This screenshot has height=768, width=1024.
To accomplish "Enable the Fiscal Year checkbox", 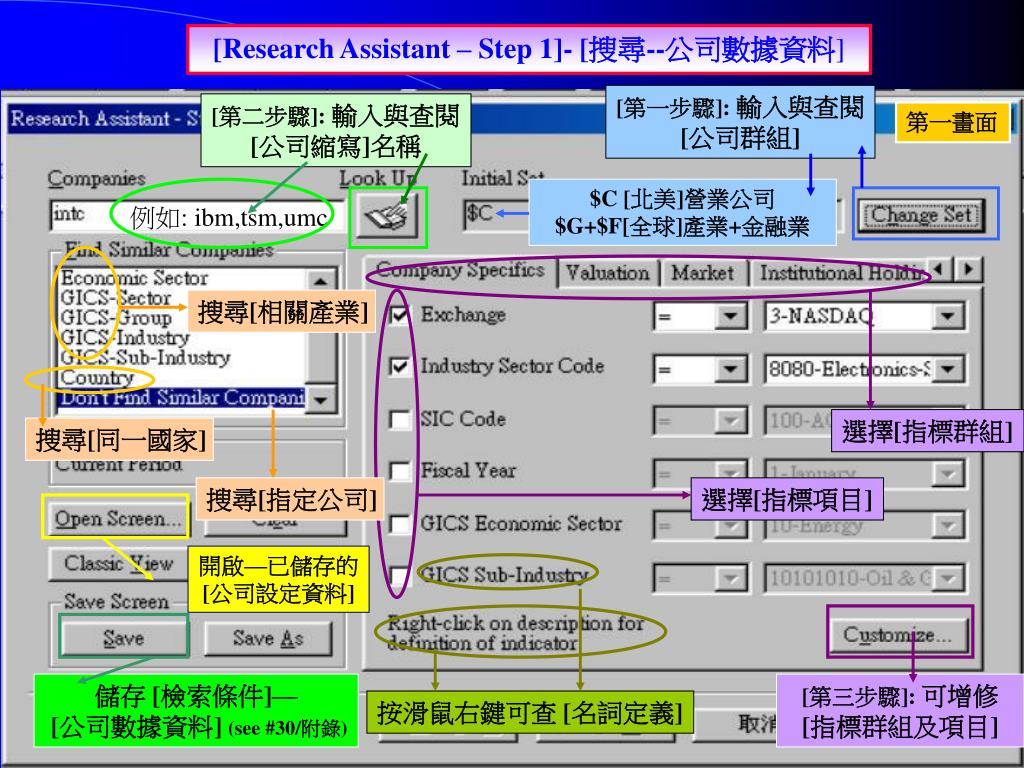I will (x=399, y=471).
